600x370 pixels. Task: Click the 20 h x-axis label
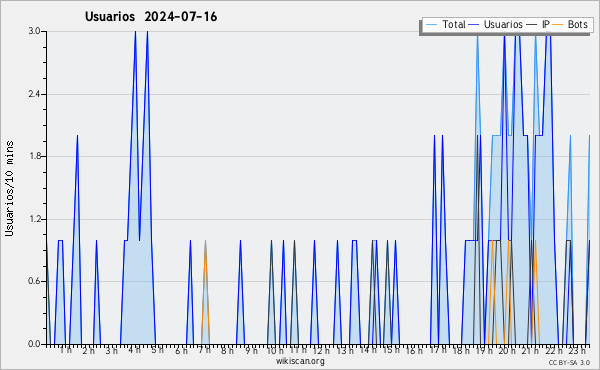click(x=507, y=351)
